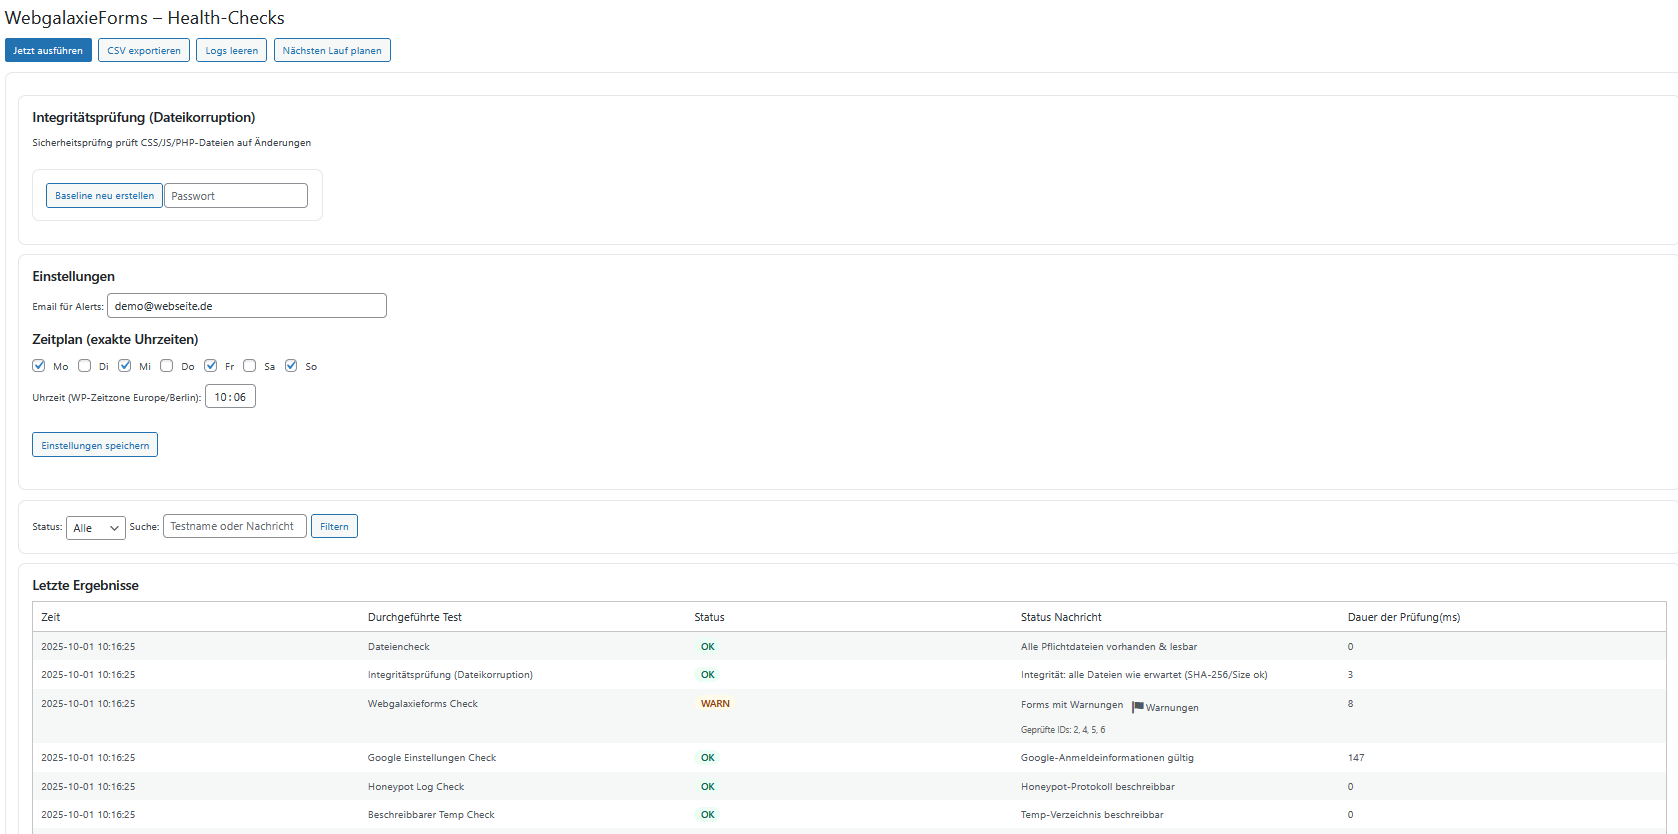Enable the Sa weekday checkbox
This screenshot has height=834, width=1678.
(250, 366)
